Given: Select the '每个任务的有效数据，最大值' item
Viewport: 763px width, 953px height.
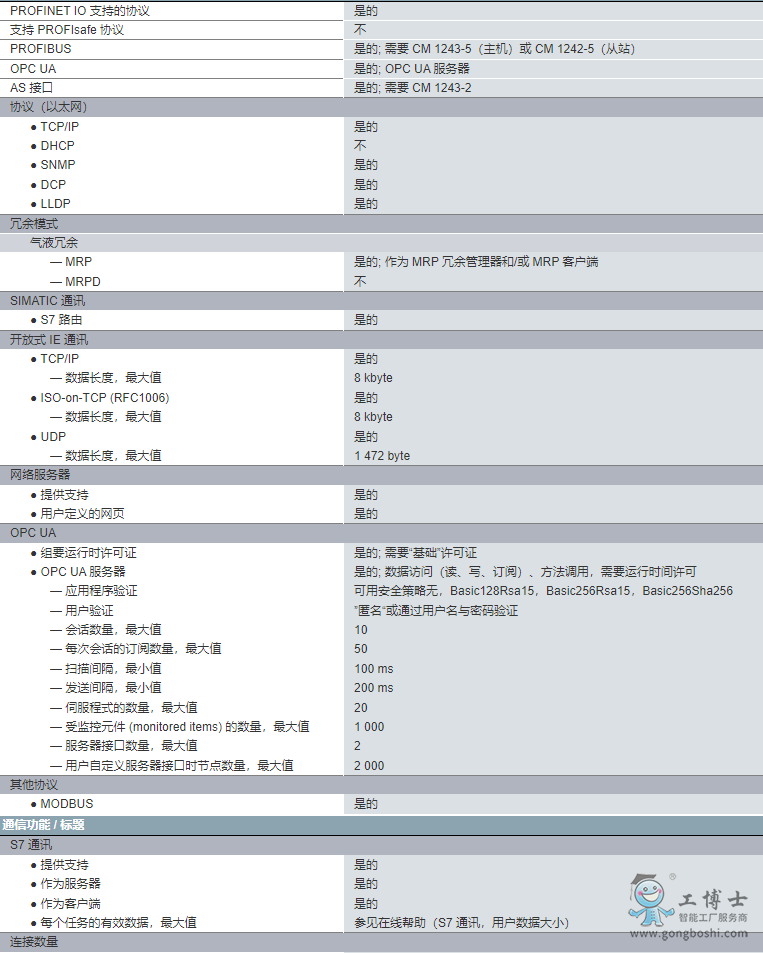Looking at the screenshot, I should point(113,923).
